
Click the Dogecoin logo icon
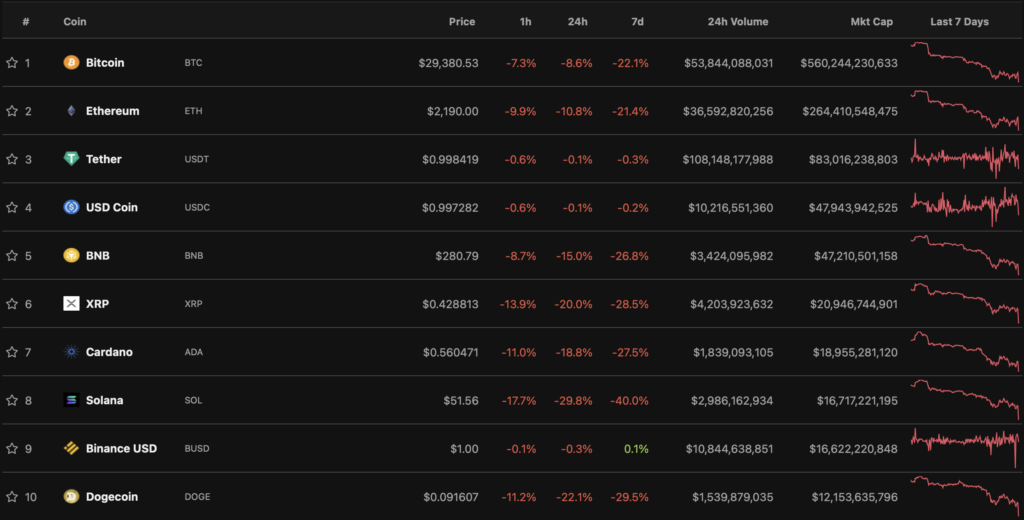(x=71, y=497)
